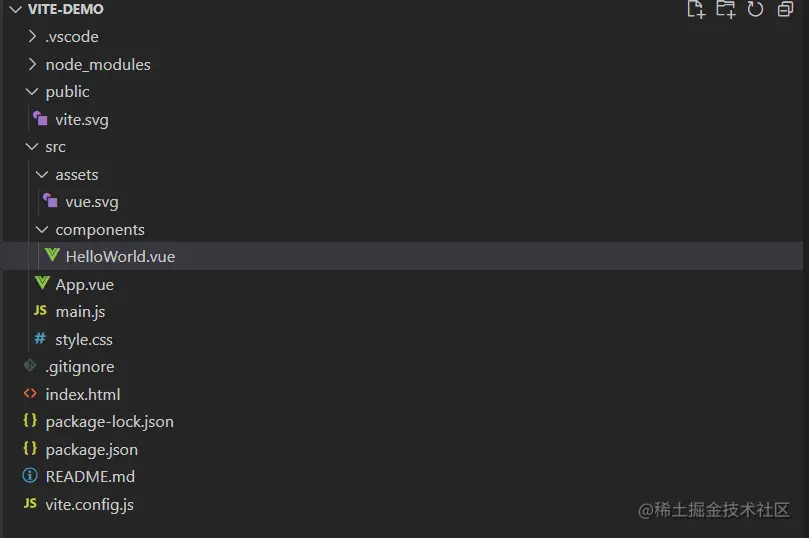Open vue.svg in assets folder
The width and height of the screenshot is (809, 538).
point(91,202)
